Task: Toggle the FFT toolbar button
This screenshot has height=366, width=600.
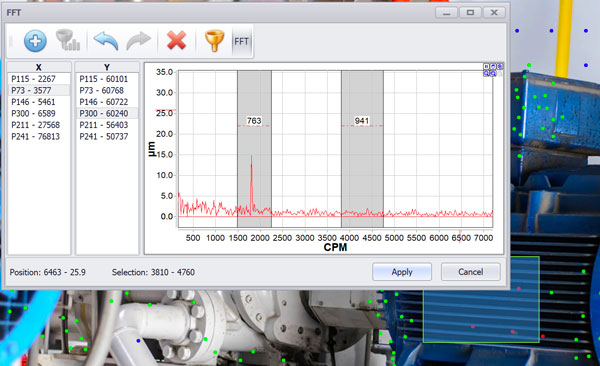Action: coord(241,41)
